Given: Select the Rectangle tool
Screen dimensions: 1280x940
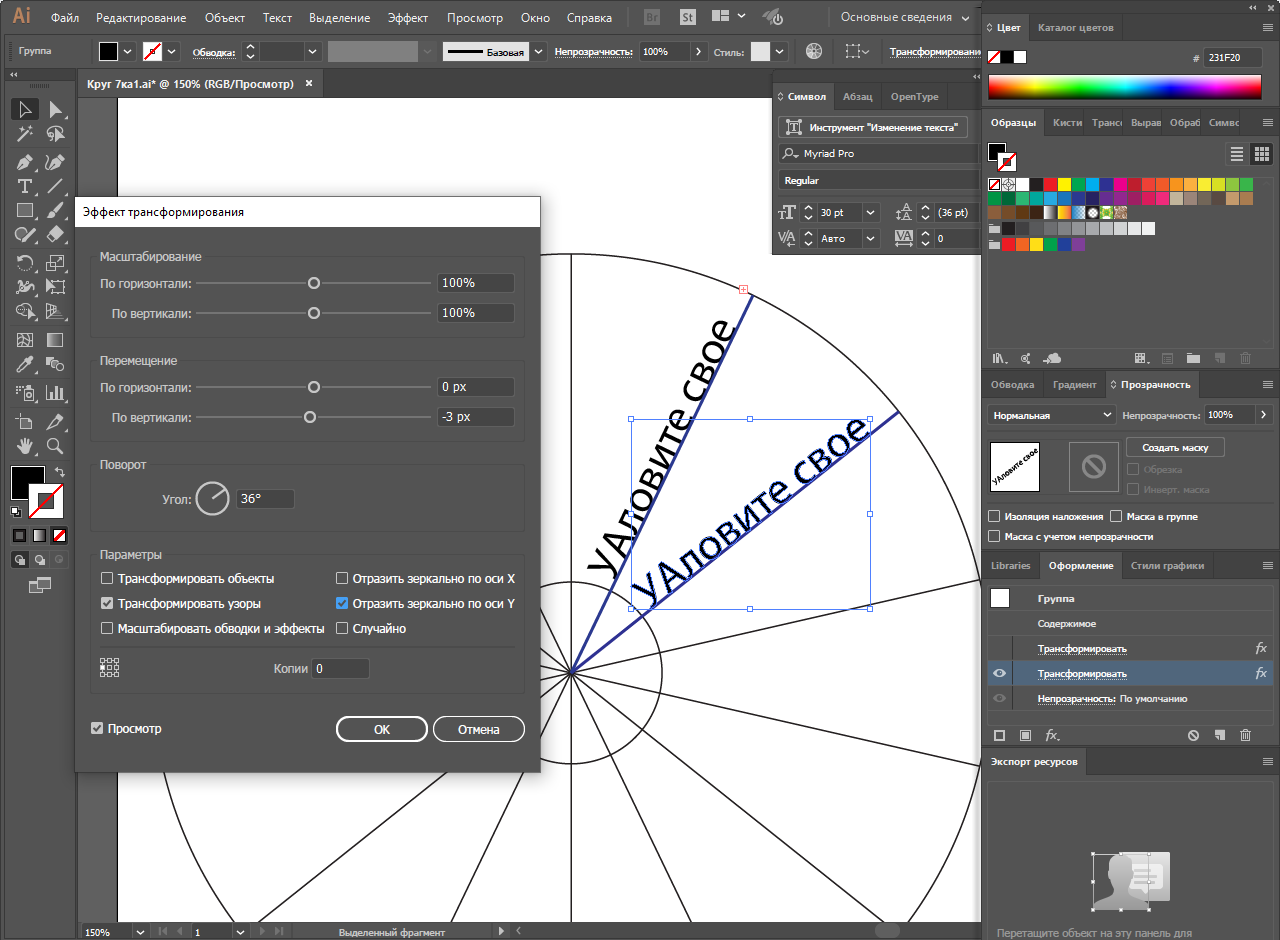Looking at the screenshot, I should tap(25, 211).
